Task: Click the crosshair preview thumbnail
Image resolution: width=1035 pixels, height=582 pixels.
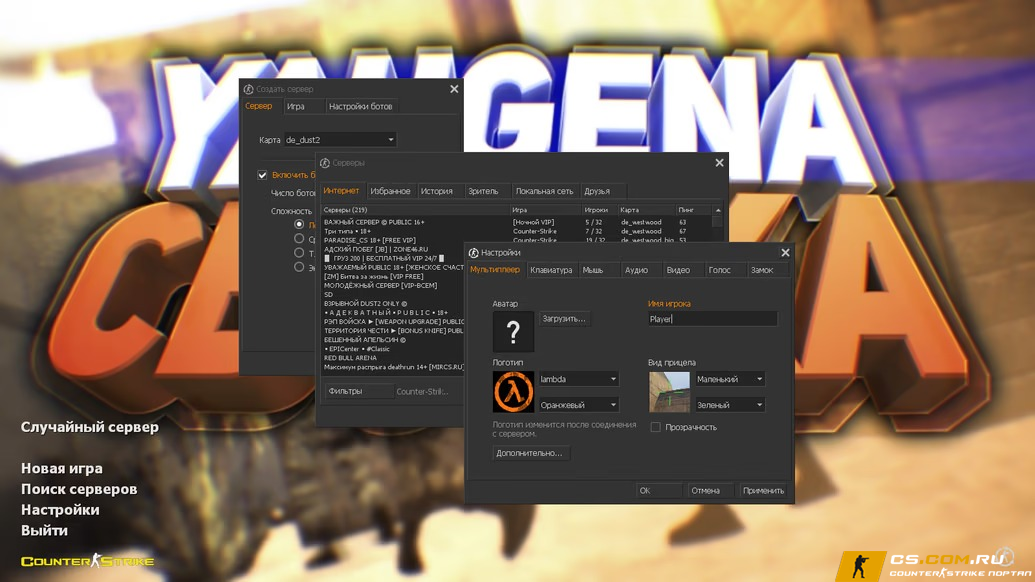Action: coord(669,391)
